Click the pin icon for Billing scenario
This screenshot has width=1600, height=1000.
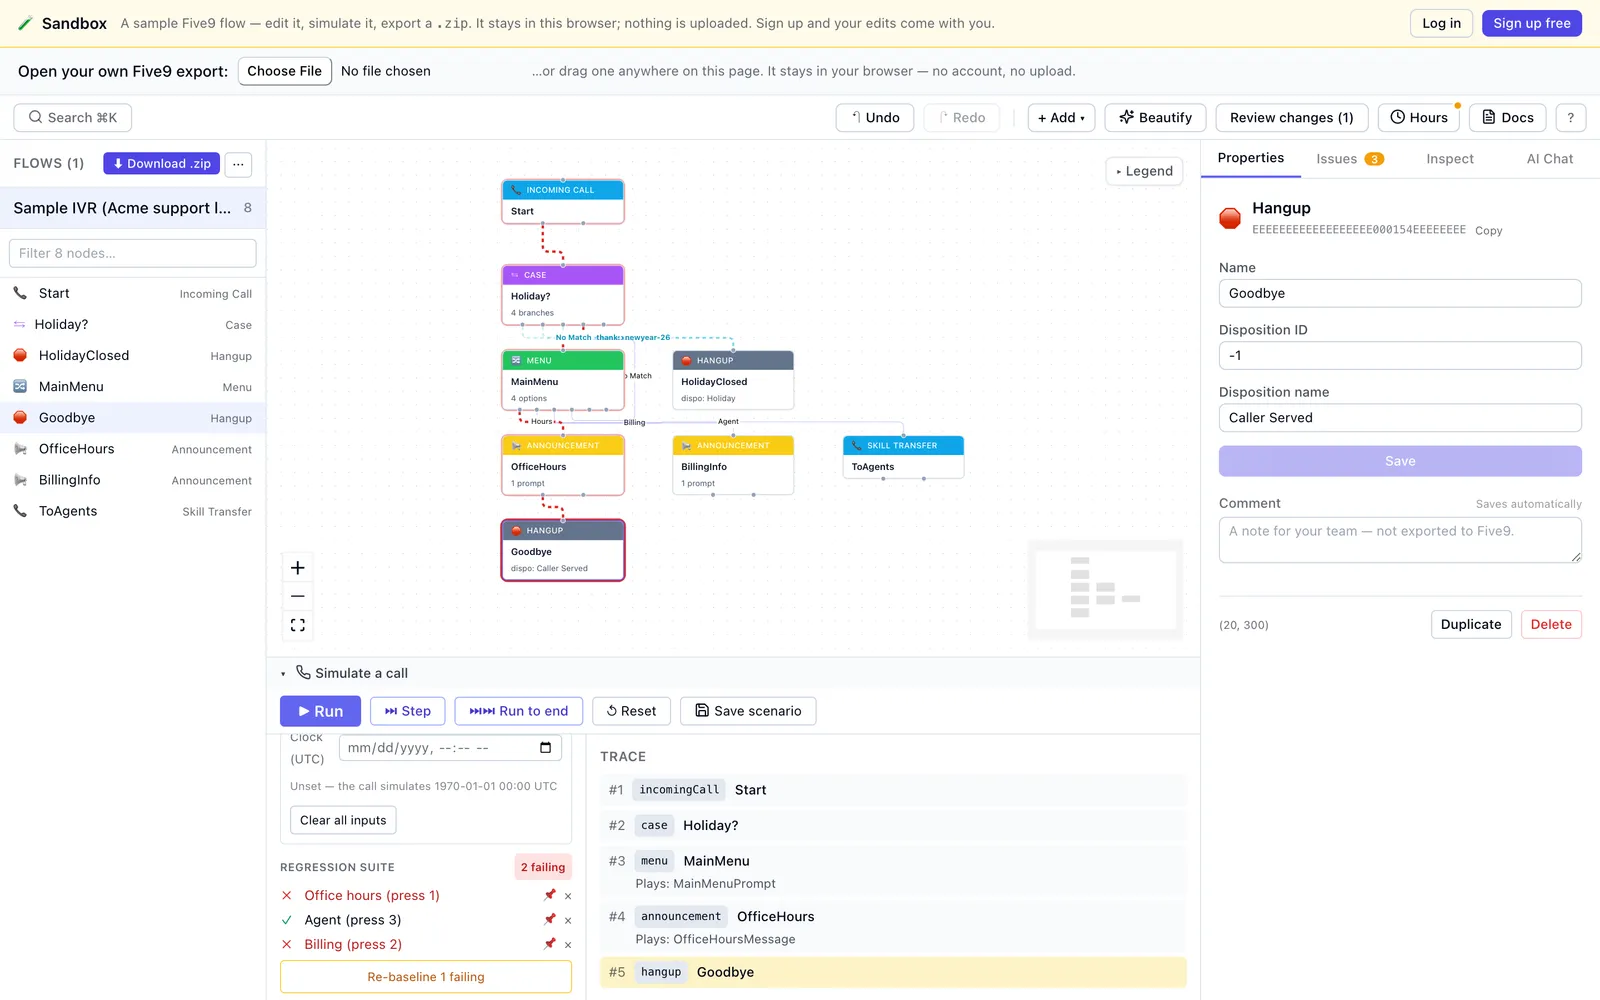pyautogui.click(x=549, y=944)
